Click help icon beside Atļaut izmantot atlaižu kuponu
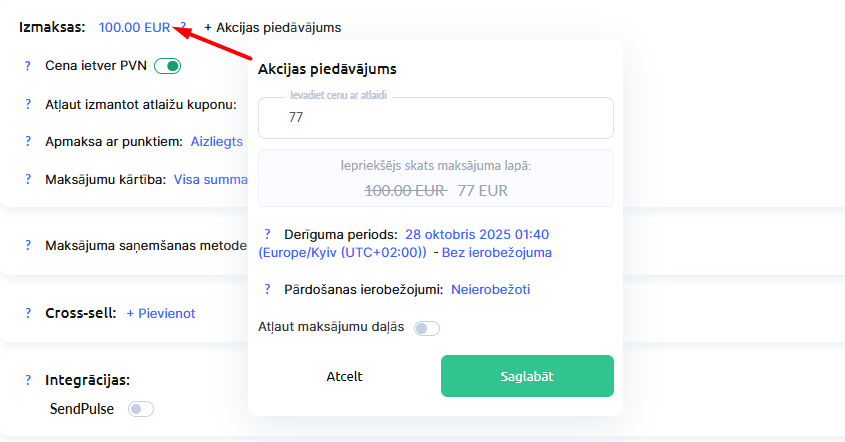This screenshot has width=845, height=442. pyautogui.click(x=28, y=105)
